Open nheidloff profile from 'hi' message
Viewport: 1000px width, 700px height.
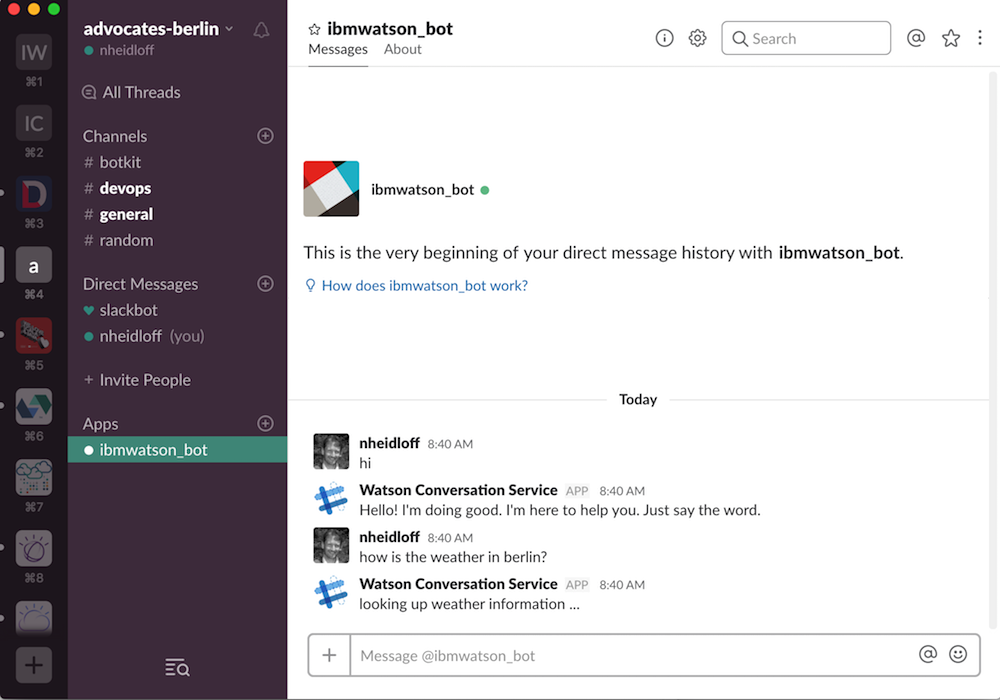pos(389,443)
